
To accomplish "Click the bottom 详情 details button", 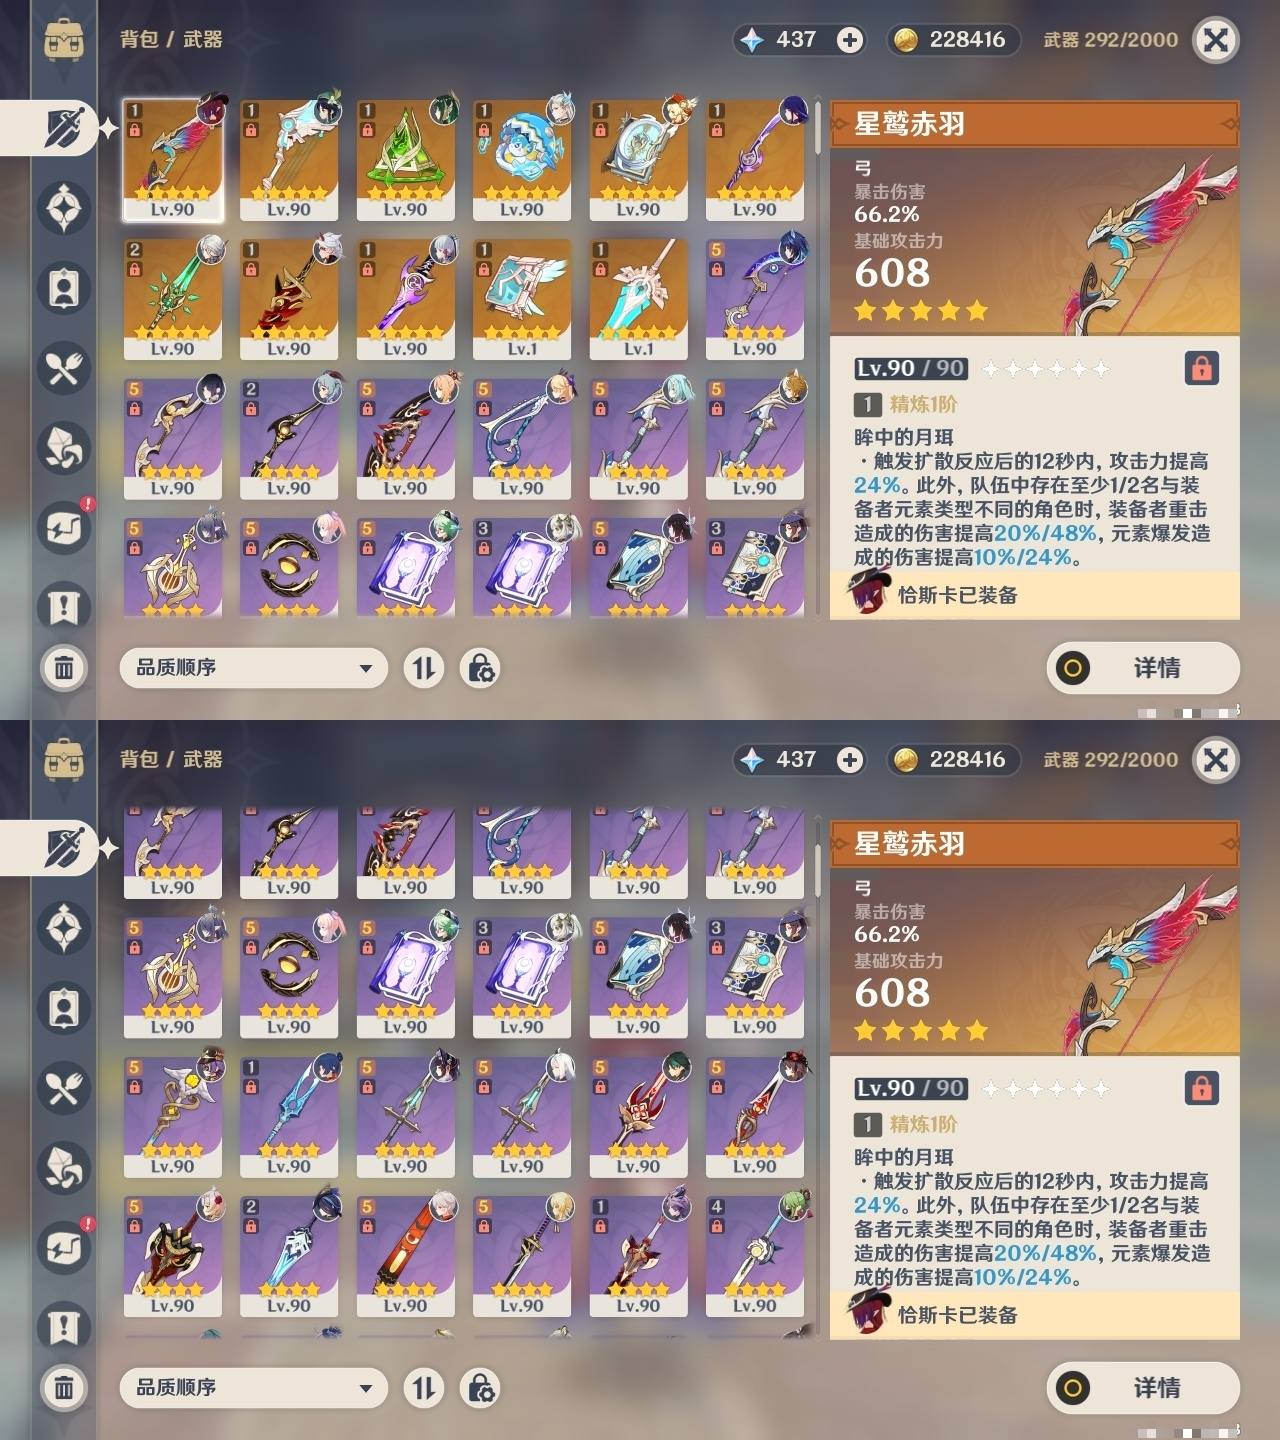I will tap(1143, 1388).
